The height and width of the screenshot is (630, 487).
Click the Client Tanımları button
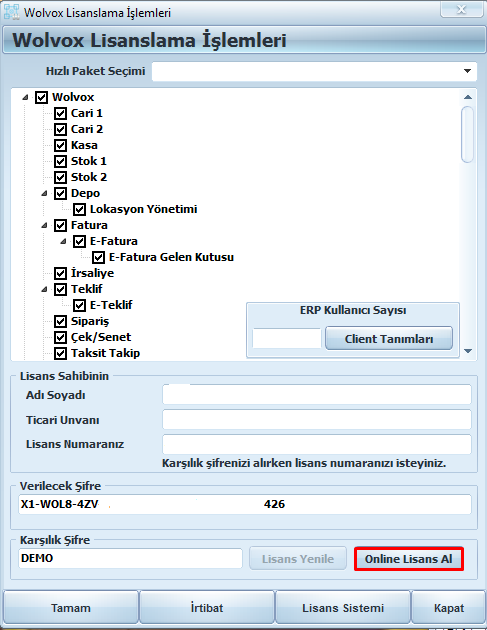389,338
